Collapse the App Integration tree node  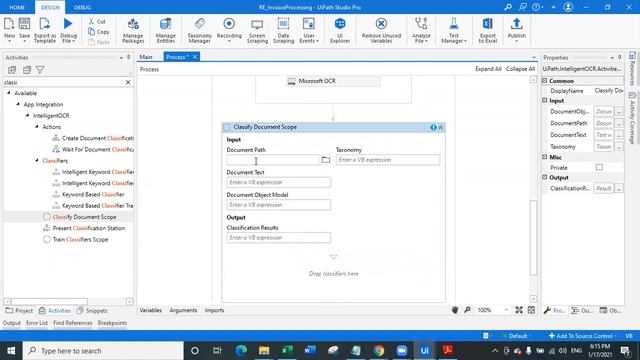(x=18, y=104)
